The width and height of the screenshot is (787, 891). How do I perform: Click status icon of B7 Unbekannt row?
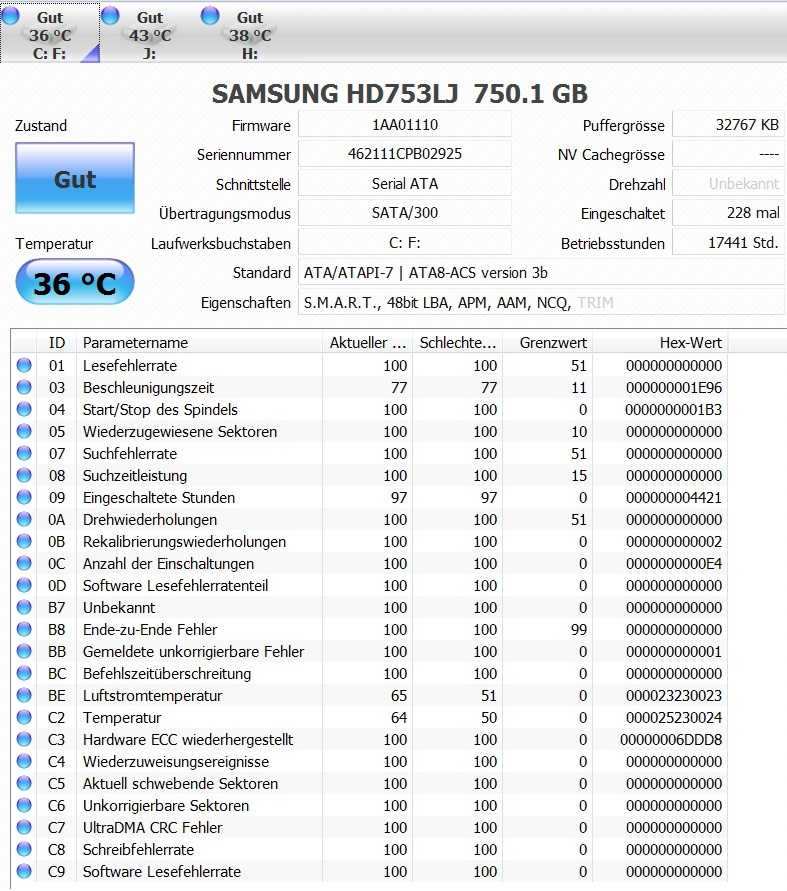click(24, 607)
